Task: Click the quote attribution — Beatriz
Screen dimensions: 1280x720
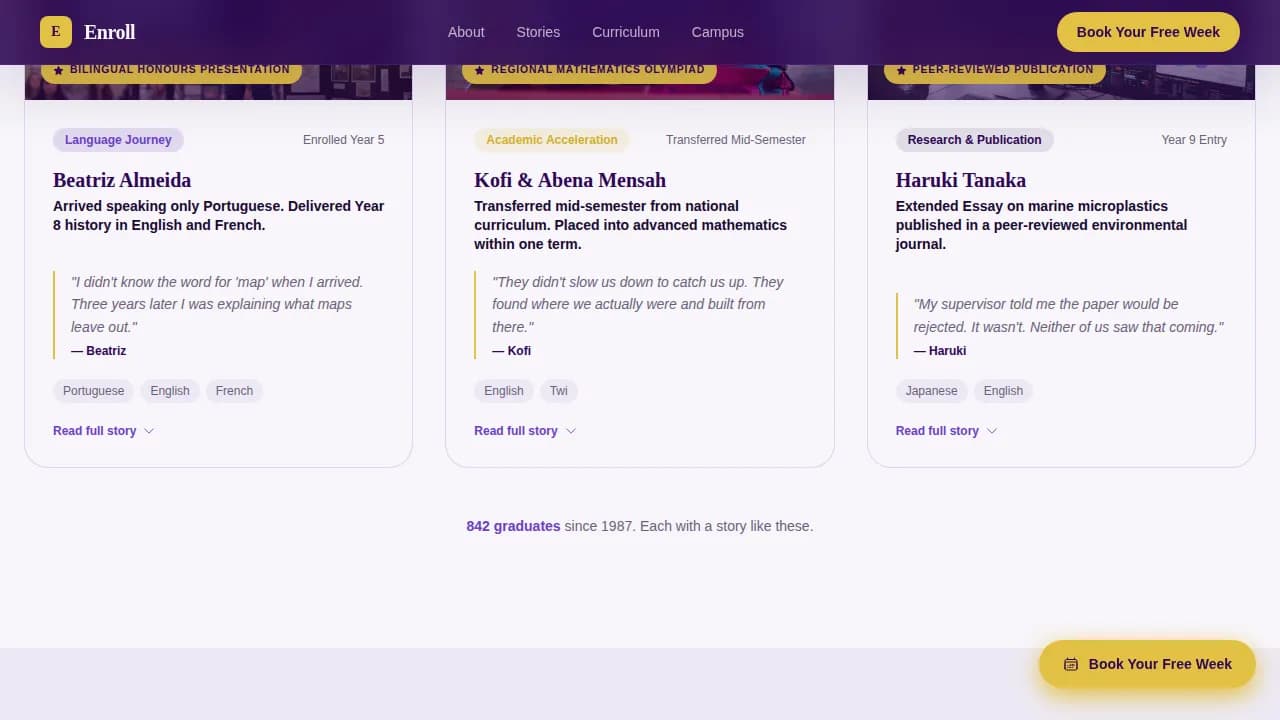Action: (x=98, y=351)
